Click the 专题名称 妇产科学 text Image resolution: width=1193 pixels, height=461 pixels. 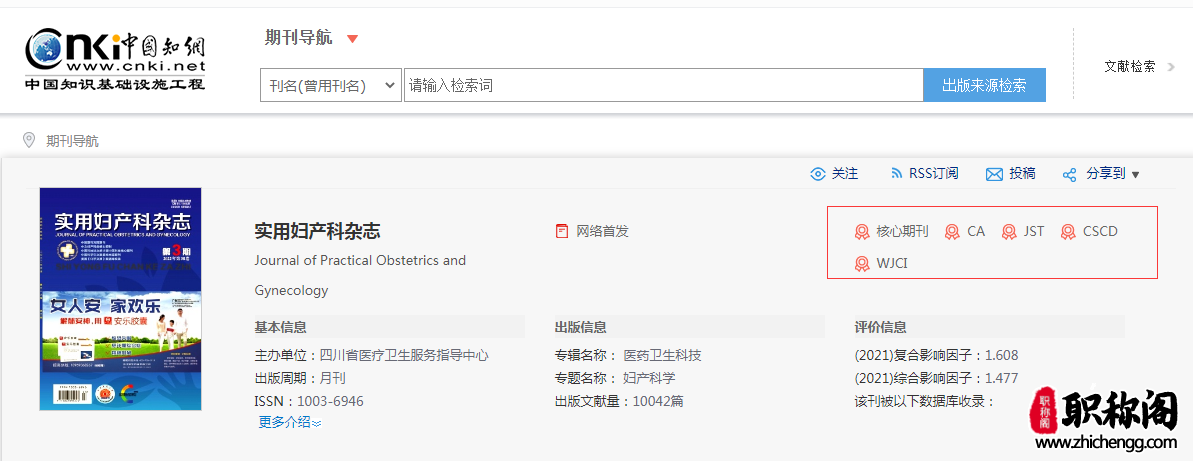616,378
